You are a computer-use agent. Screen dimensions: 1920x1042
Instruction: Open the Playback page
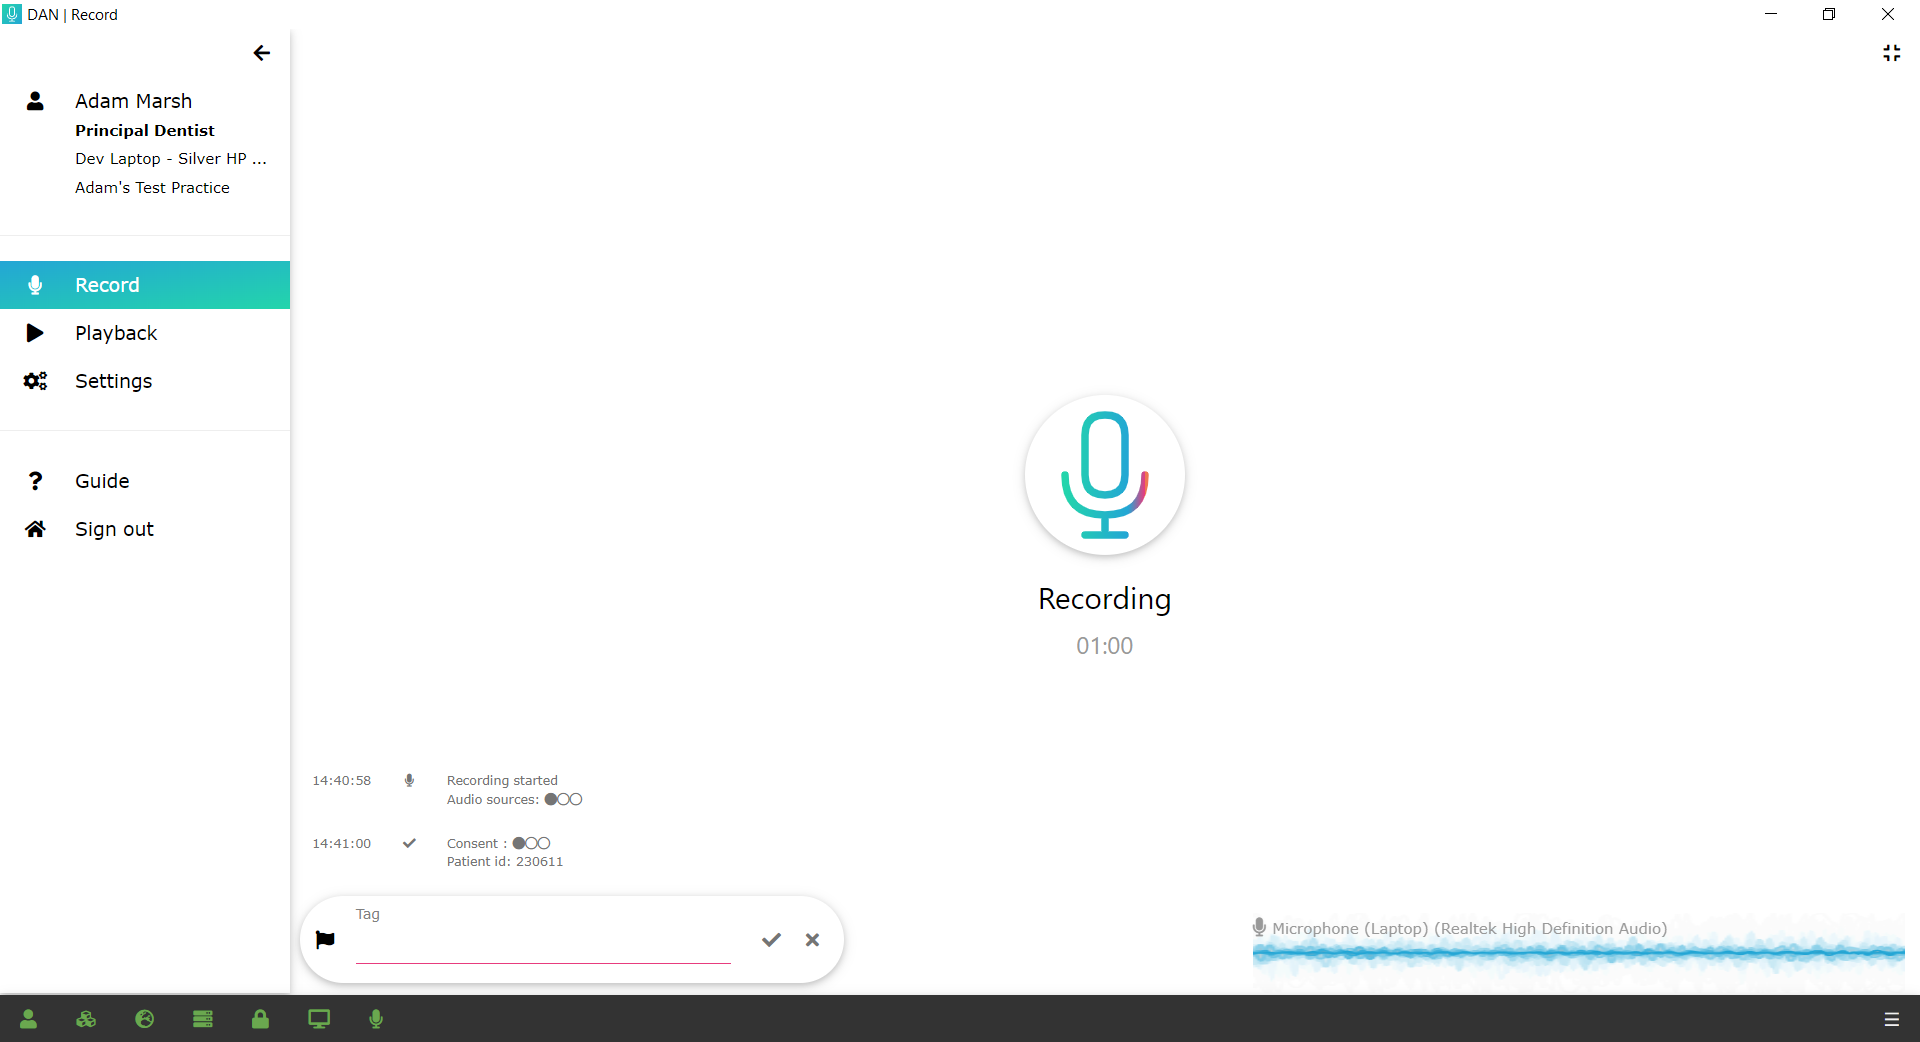click(116, 333)
